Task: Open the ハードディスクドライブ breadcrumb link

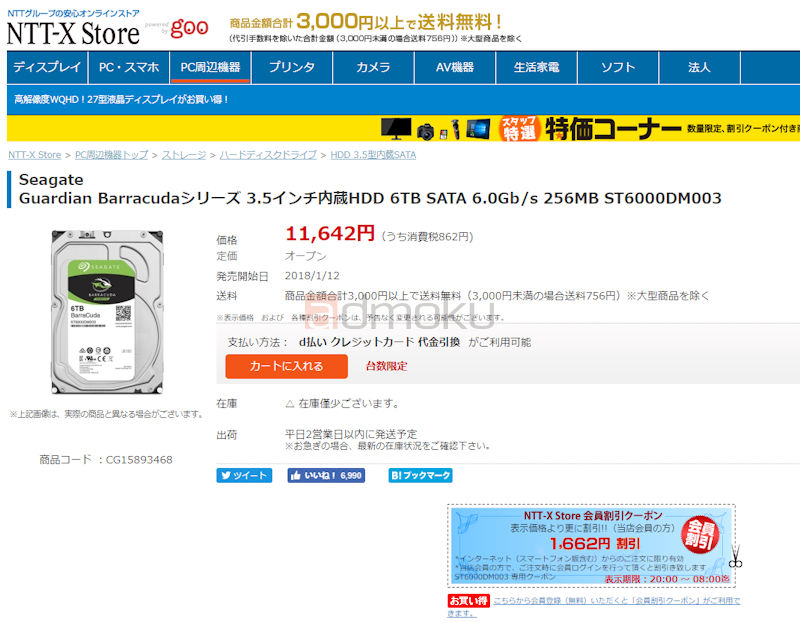Action: click(x=268, y=155)
